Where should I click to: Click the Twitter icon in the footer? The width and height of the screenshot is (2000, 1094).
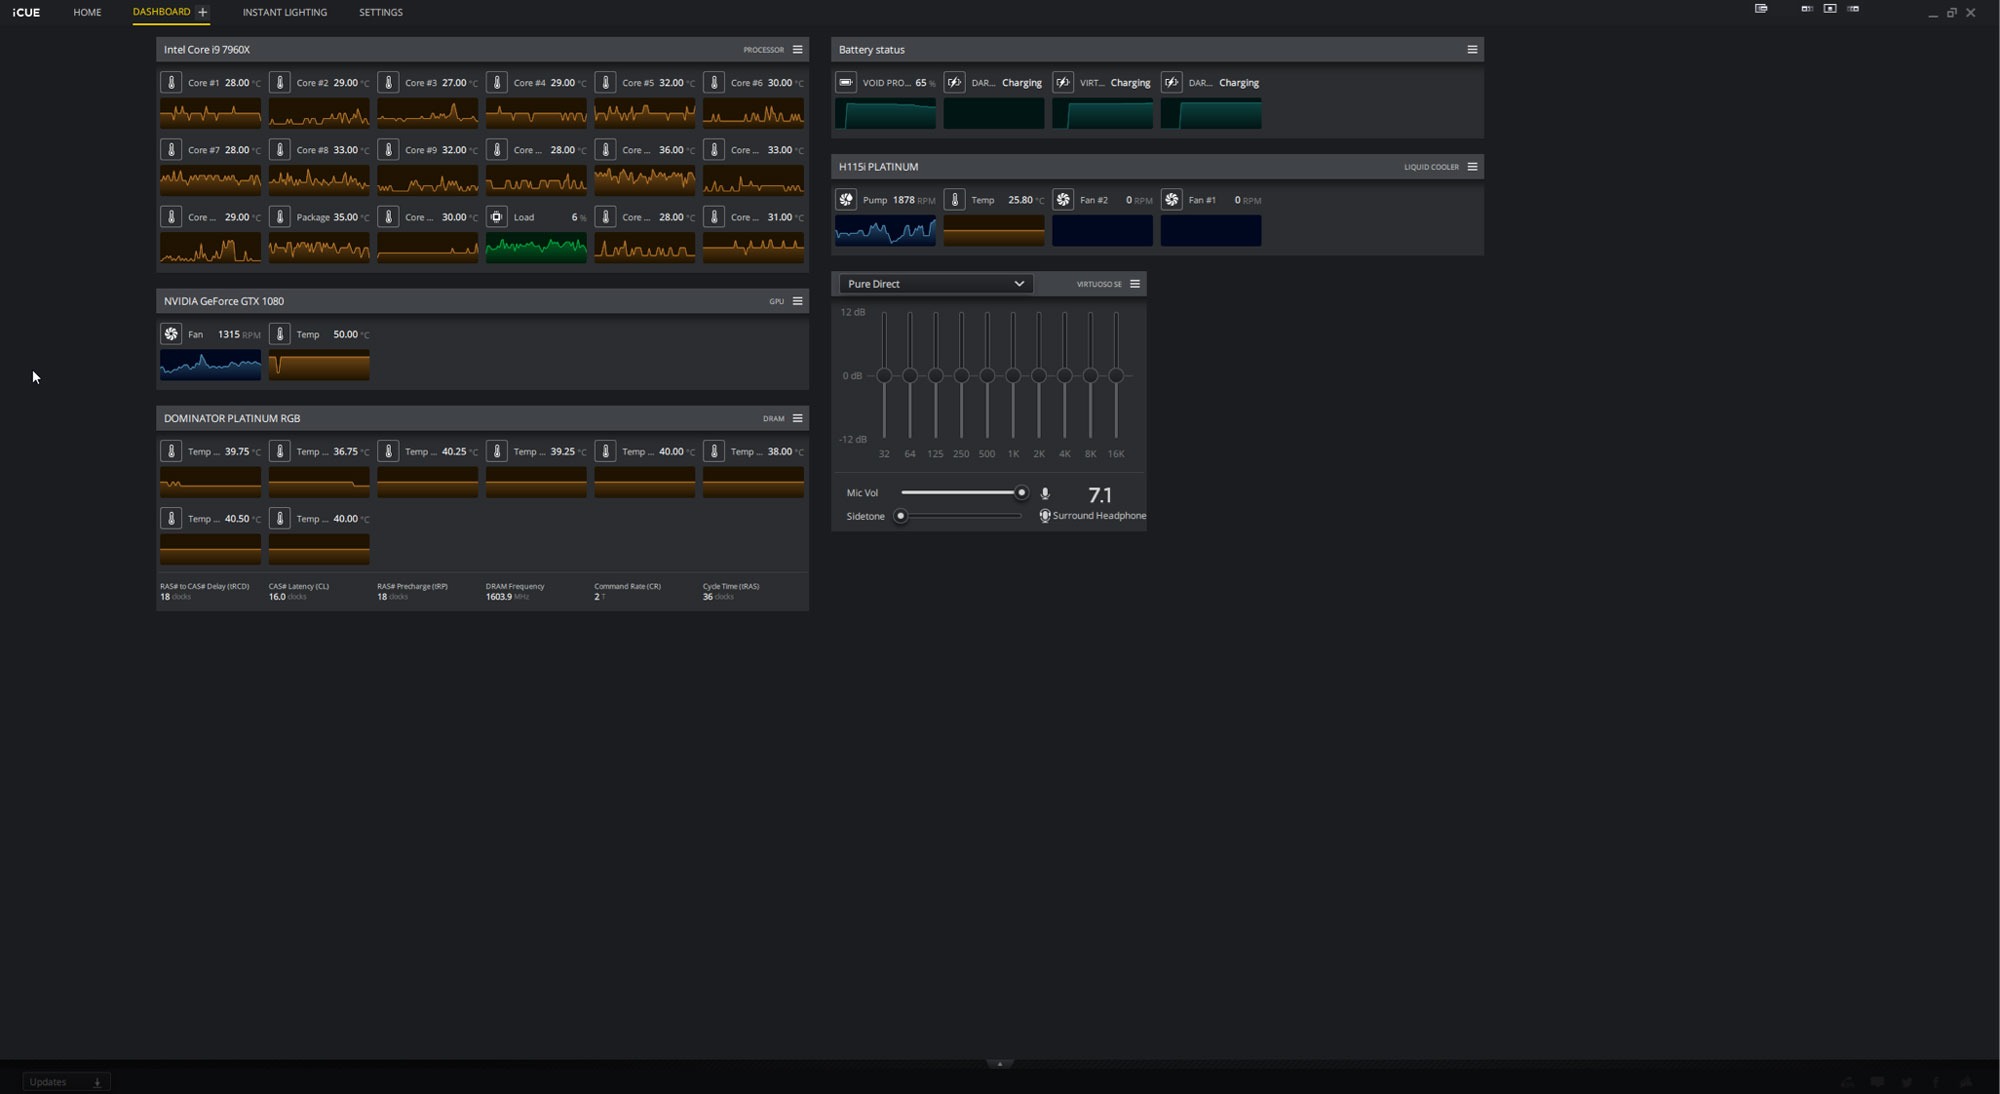point(1907,1082)
